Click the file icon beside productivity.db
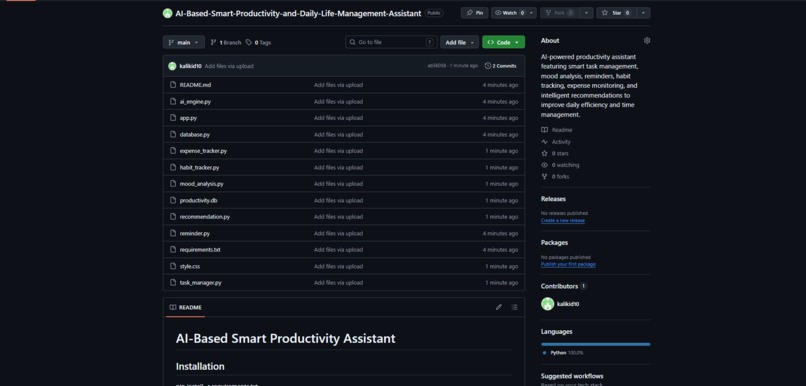Viewport: 806px width, 386px height. coord(173,200)
